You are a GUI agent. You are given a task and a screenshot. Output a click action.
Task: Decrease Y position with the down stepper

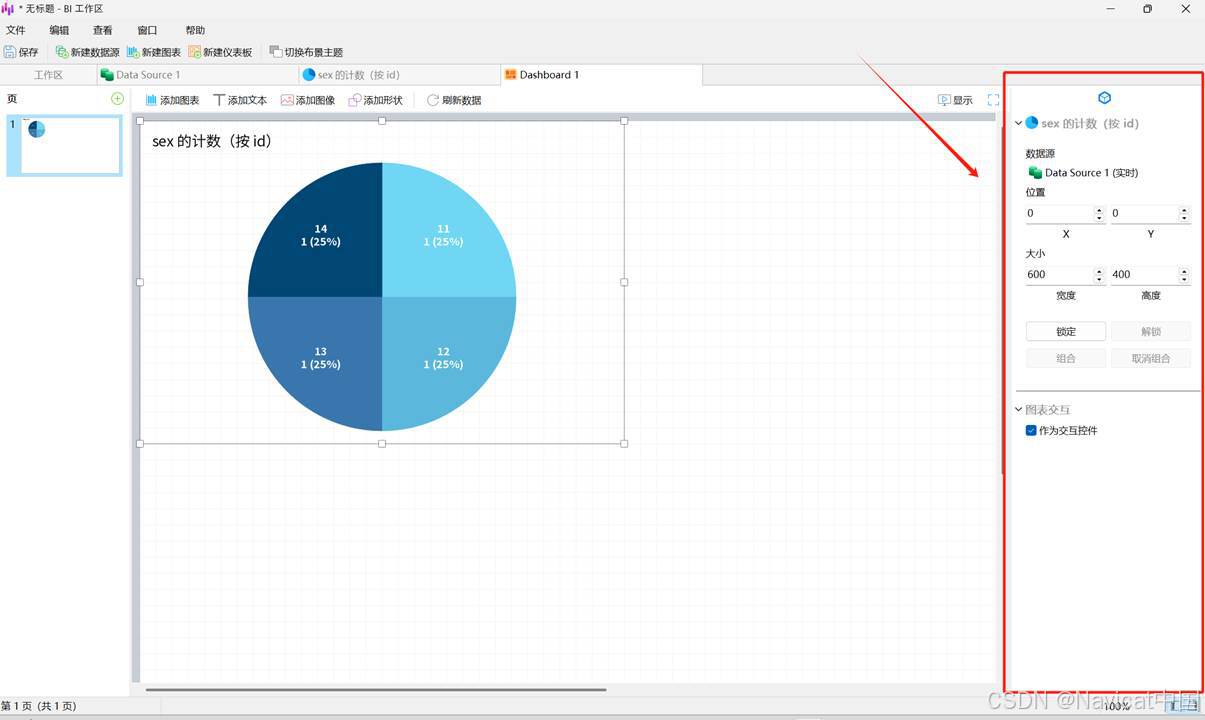click(1184, 217)
